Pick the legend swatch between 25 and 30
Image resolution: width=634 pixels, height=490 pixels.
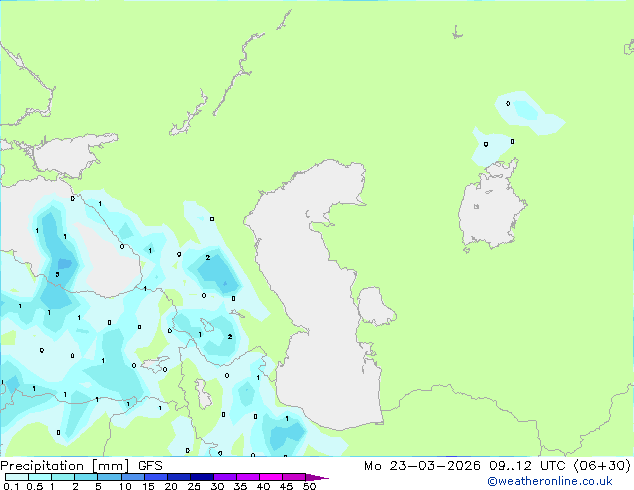pos(202,477)
